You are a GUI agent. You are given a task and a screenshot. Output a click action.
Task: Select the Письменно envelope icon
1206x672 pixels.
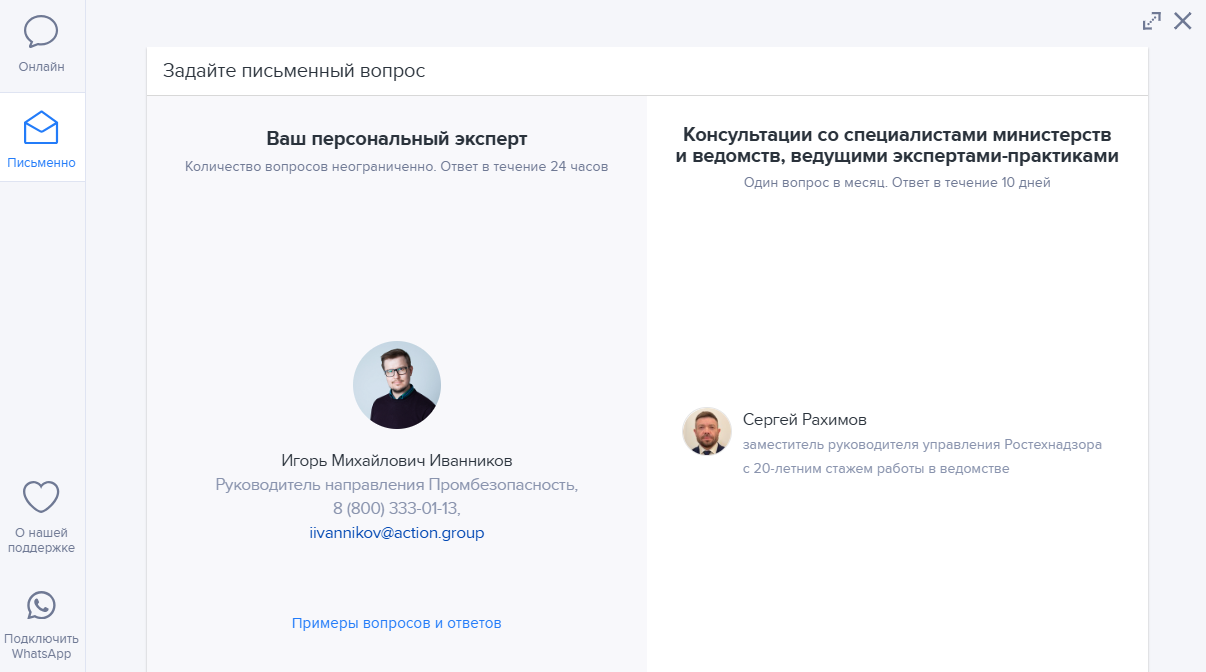point(41,128)
